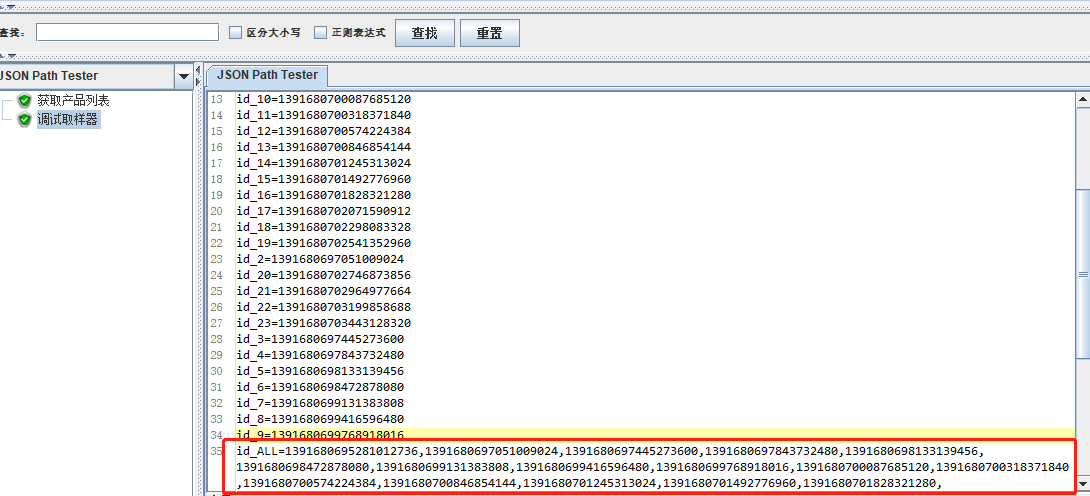1090x496 pixels.
Task: Click line id_8=1391680699416596480
Action: [x=320, y=419]
